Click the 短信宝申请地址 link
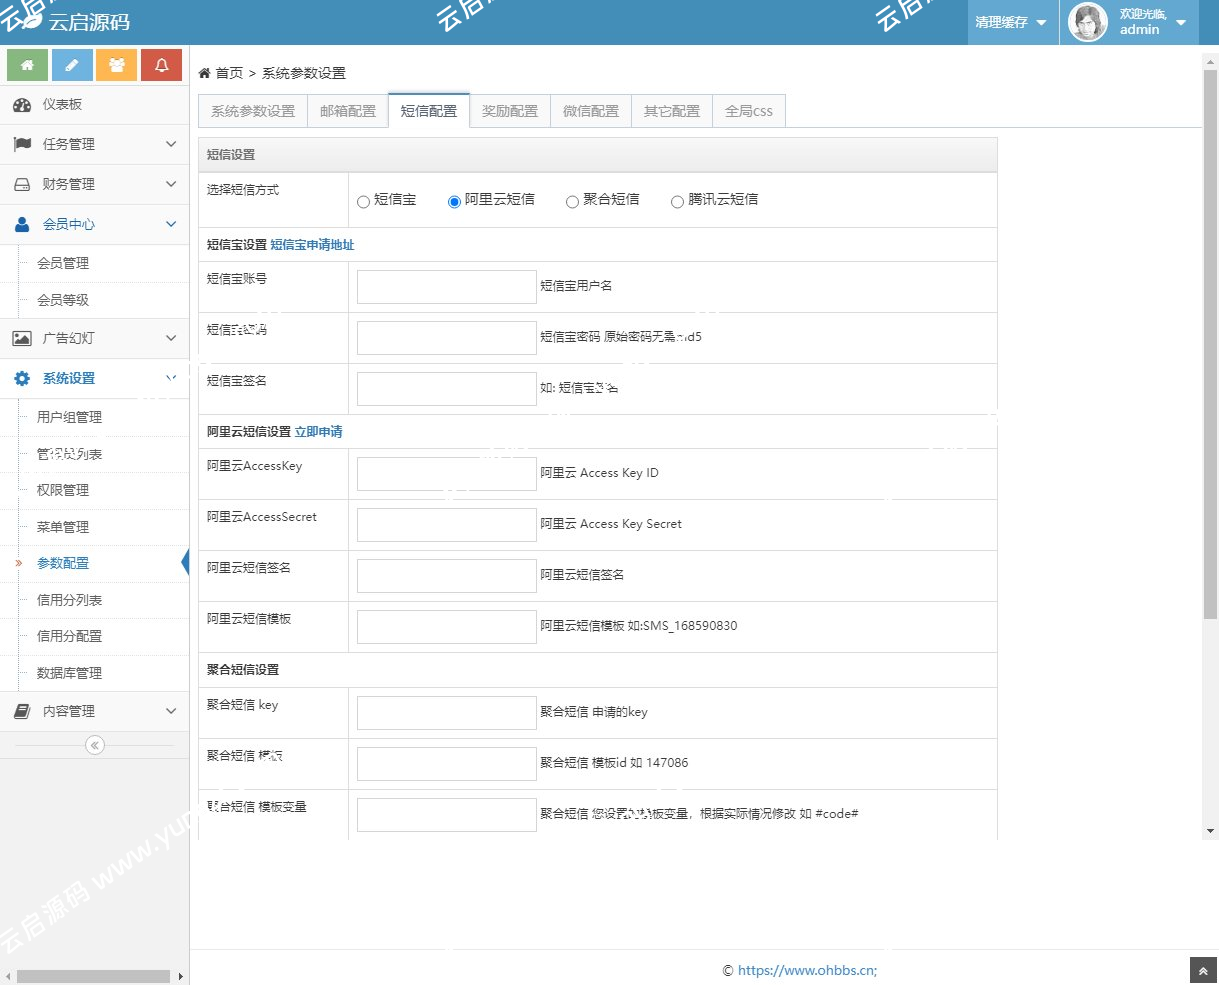 (311, 245)
